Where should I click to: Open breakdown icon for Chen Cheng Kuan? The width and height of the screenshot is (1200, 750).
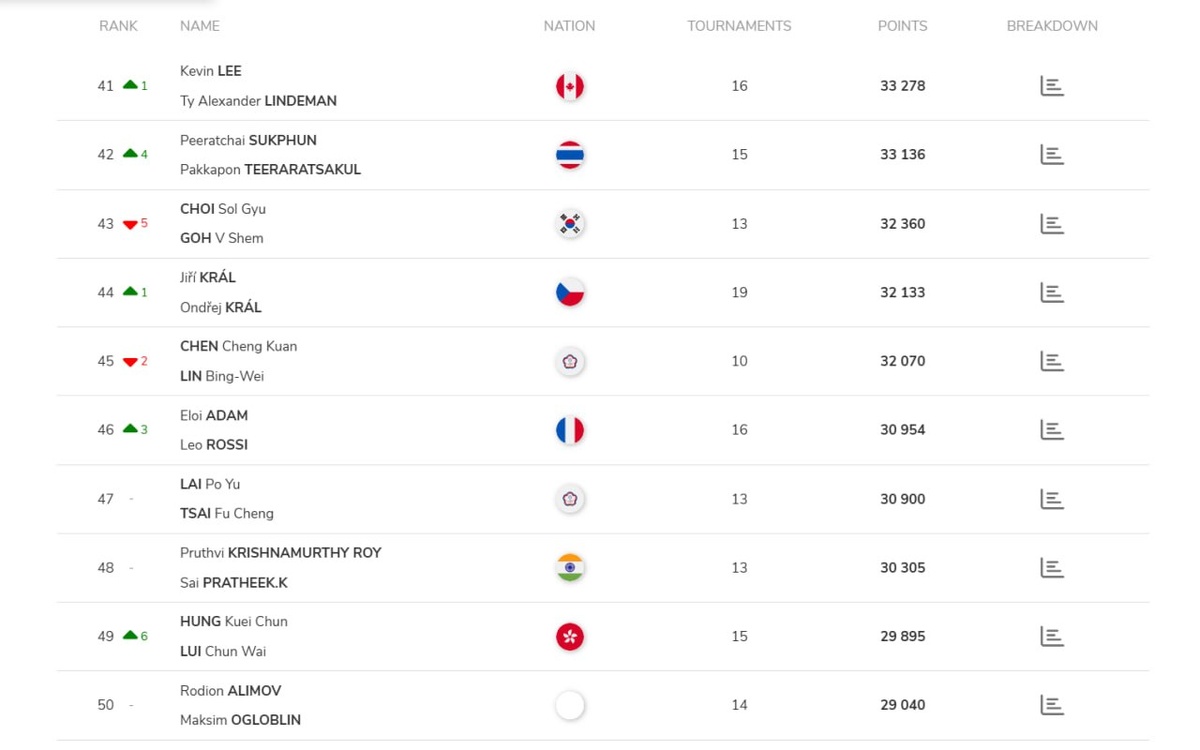tap(1051, 361)
